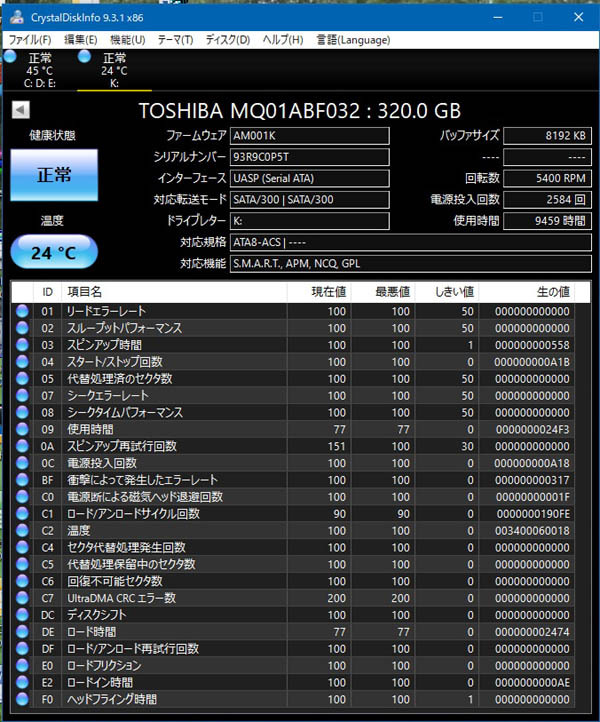Click the 回転数 5400 RPM field

point(547,178)
